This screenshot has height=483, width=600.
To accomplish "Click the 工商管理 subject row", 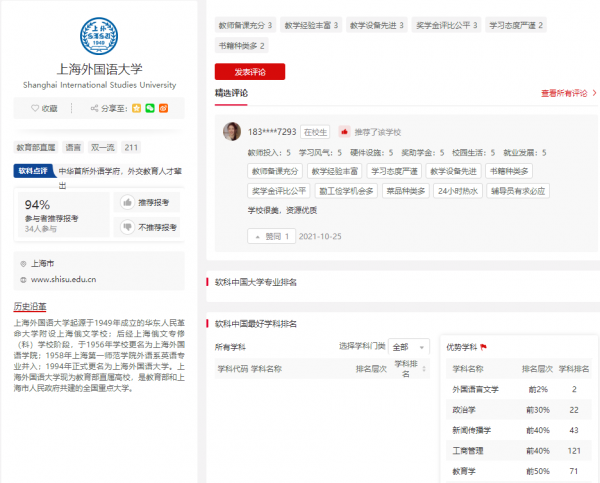I will click(x=519, y=451).
